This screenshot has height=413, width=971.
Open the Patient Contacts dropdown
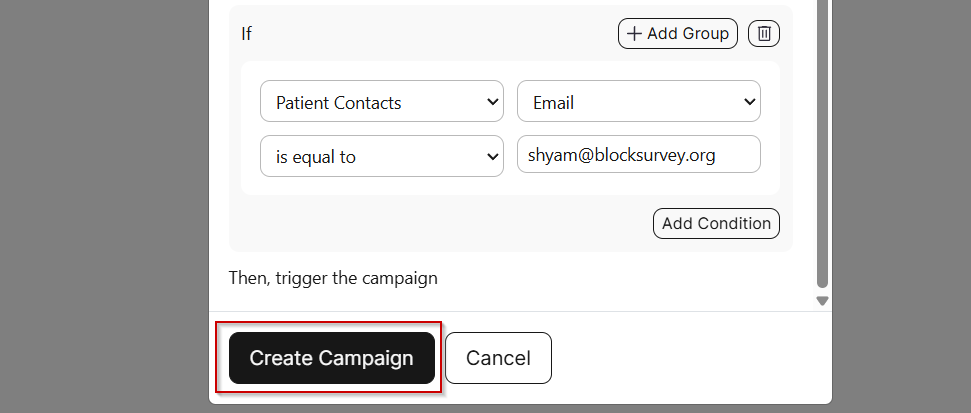click(381, 102)
